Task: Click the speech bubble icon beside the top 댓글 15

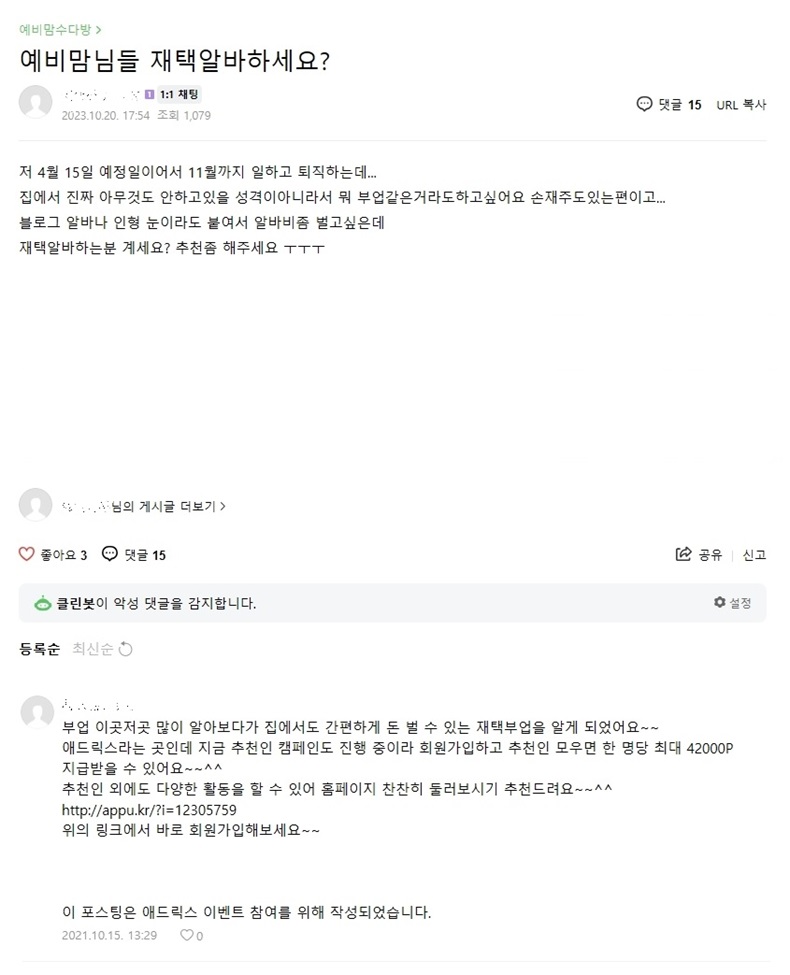Action: pyautogui.click(x=644, y=104)
